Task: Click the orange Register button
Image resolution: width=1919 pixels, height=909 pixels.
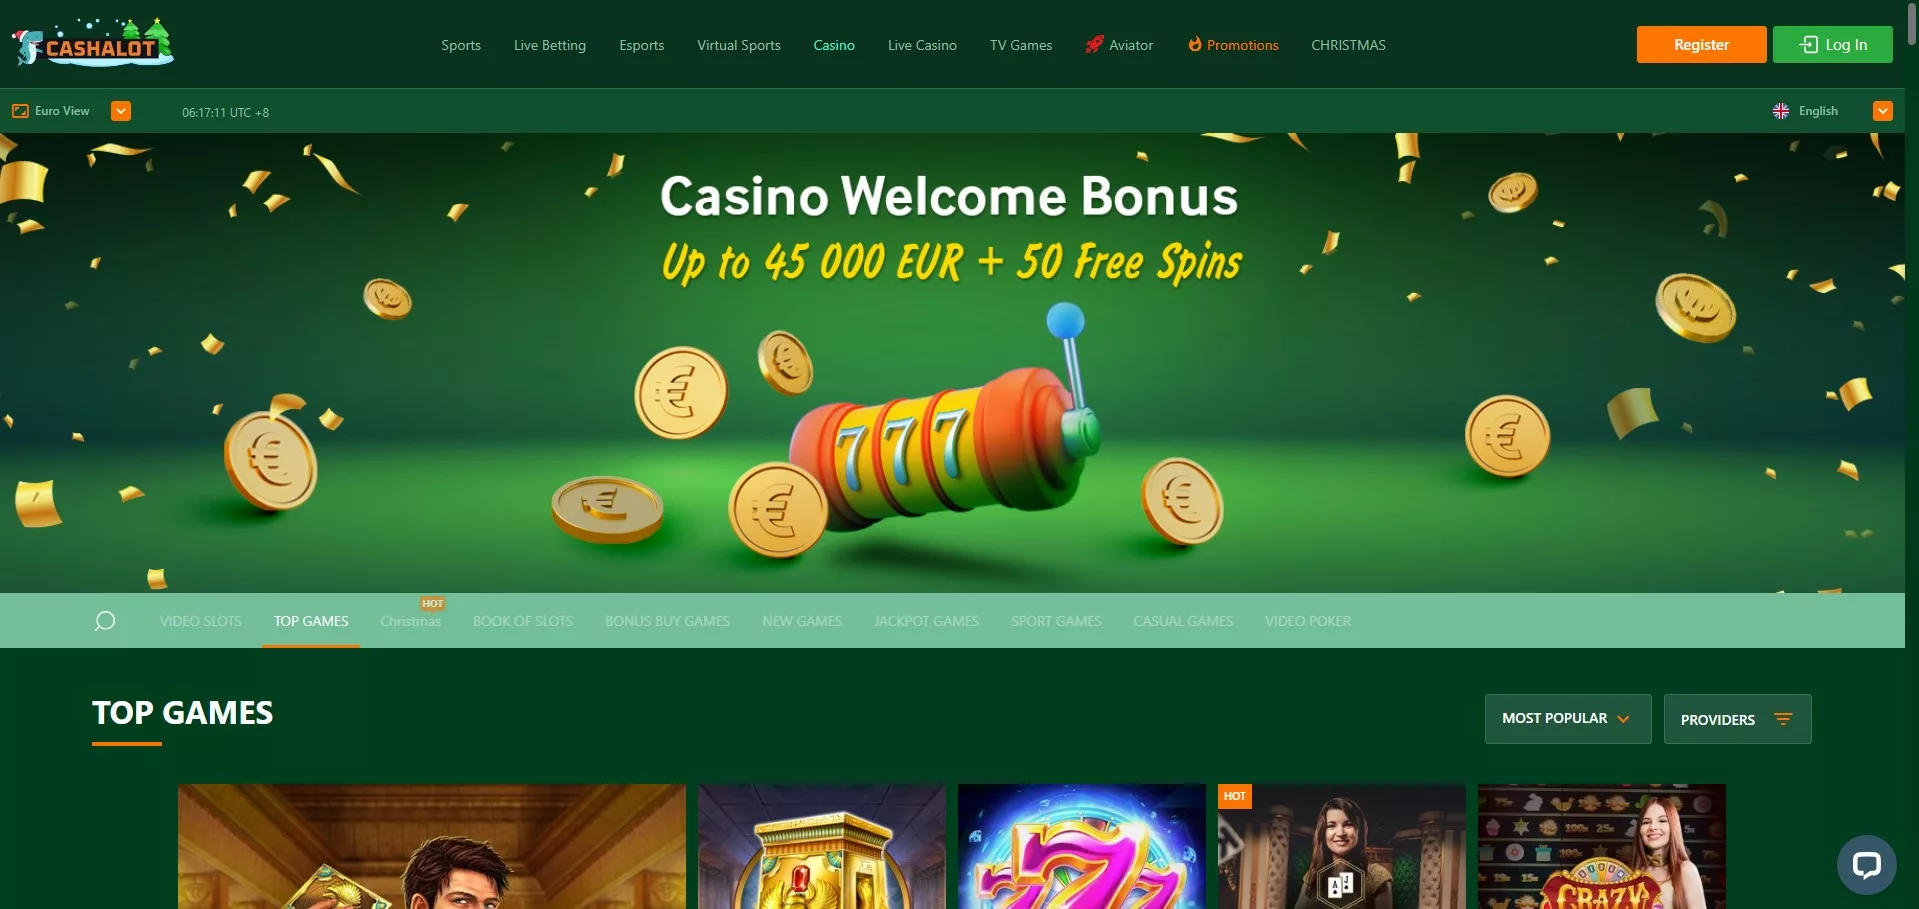Action: [1701, 44]
